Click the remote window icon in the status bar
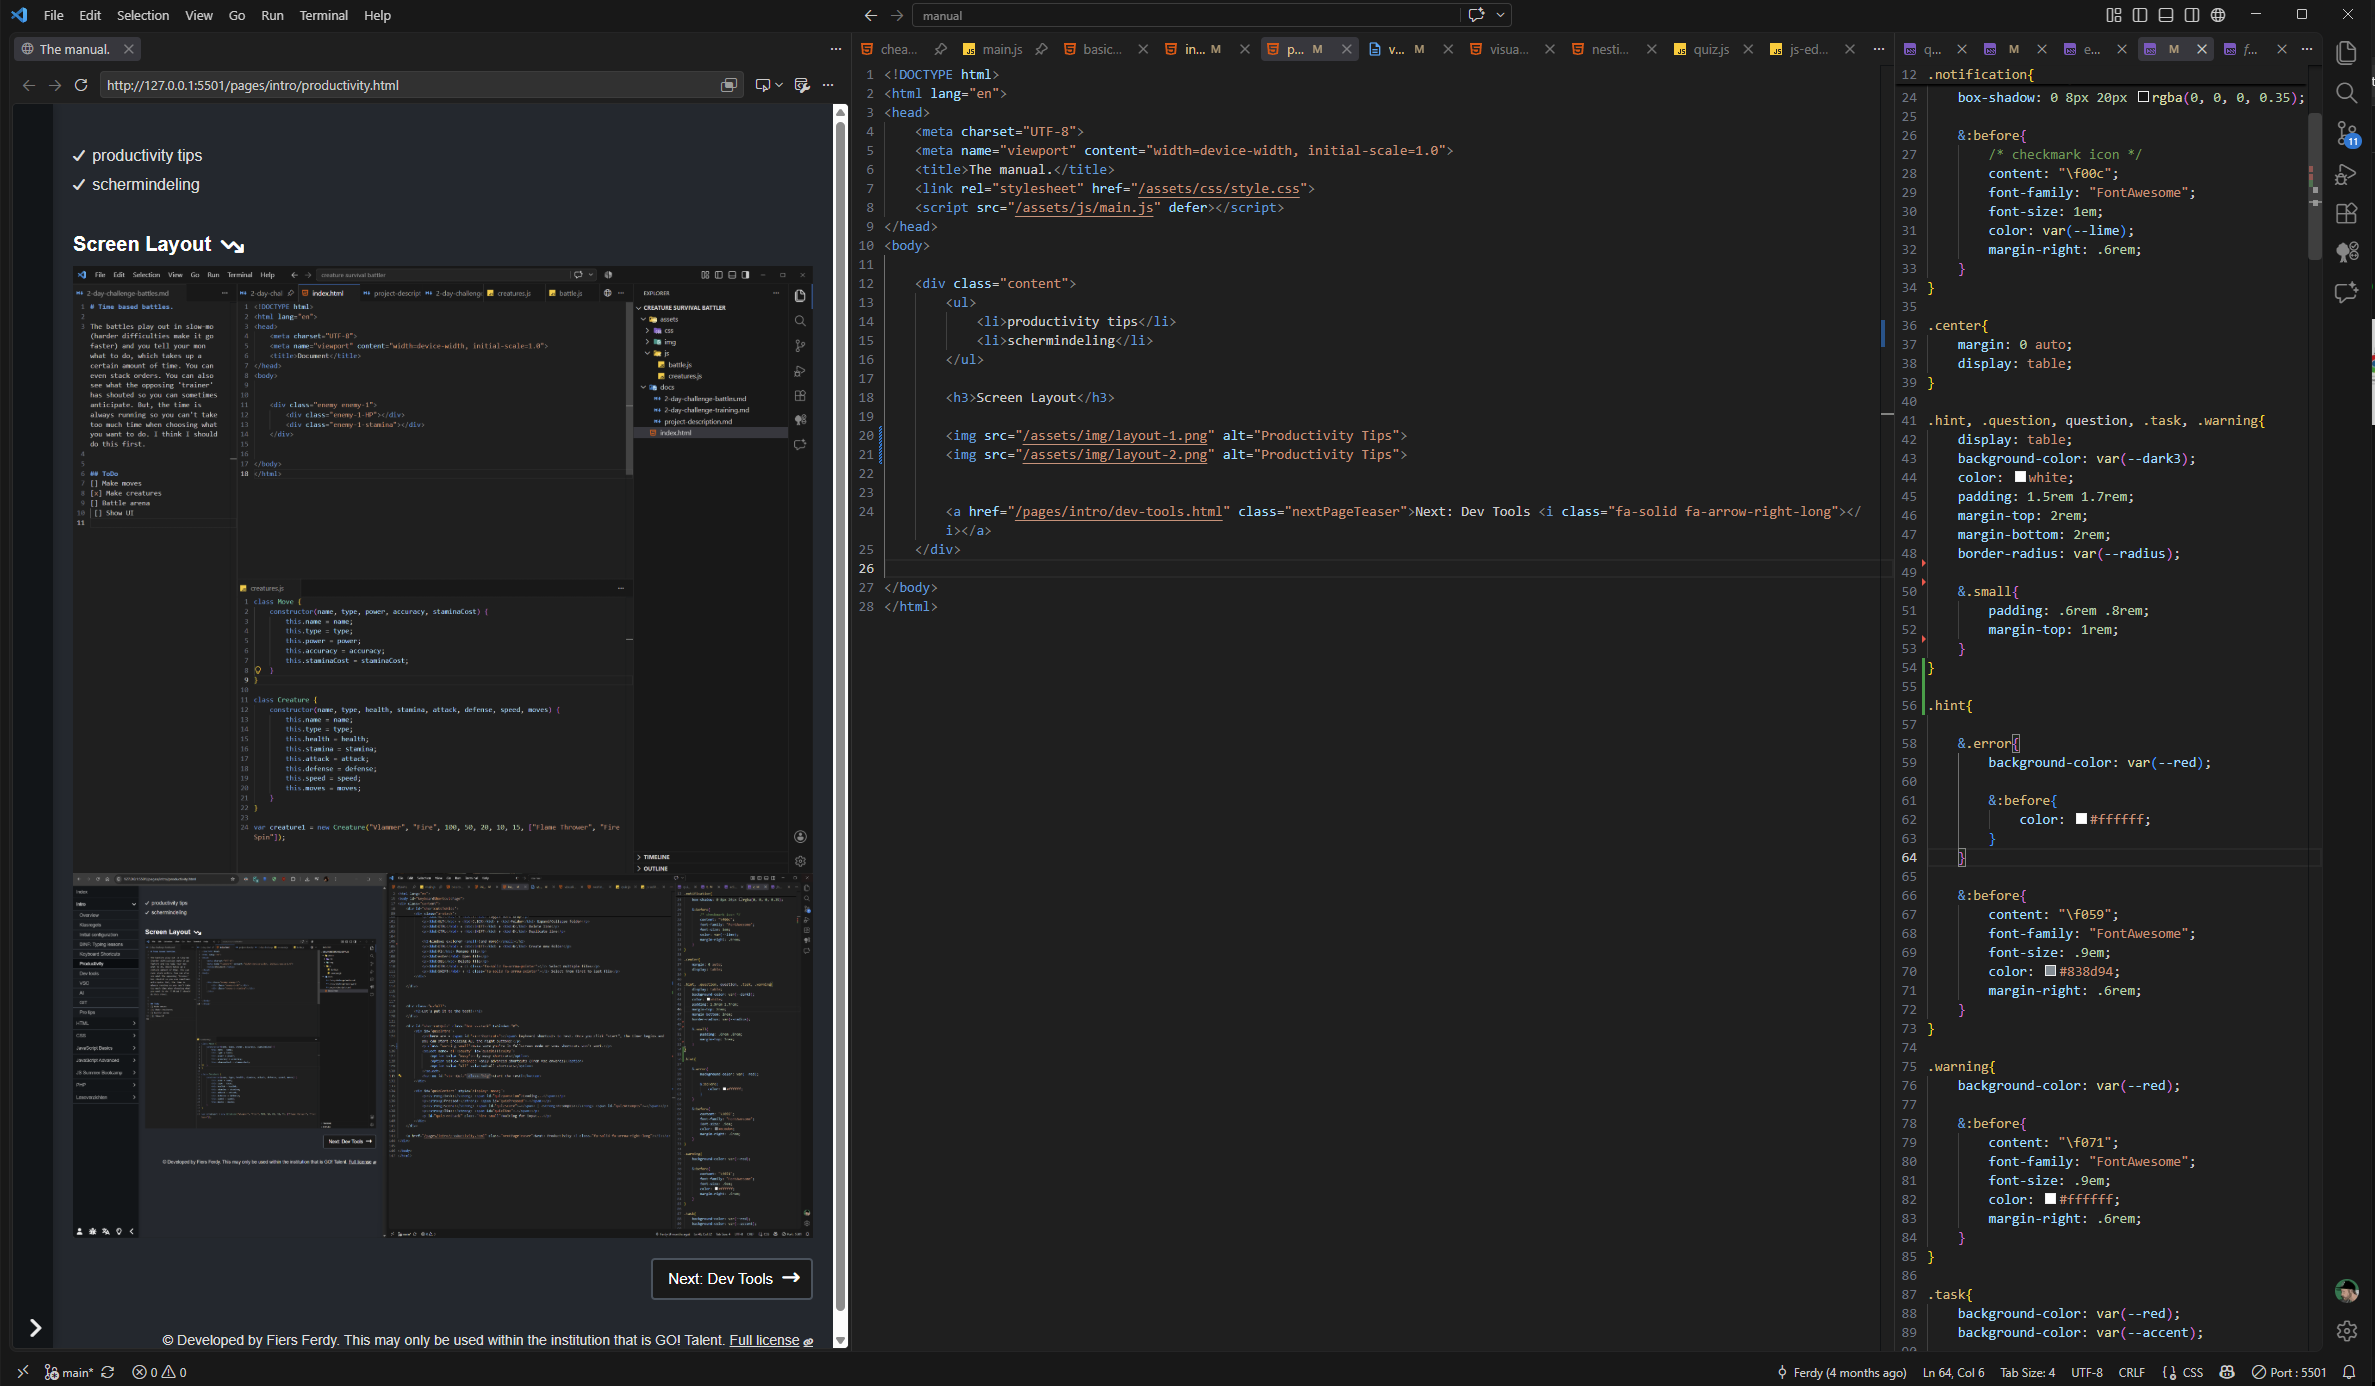This screenshot has height=1386, width=2375. coord(23,1372)
